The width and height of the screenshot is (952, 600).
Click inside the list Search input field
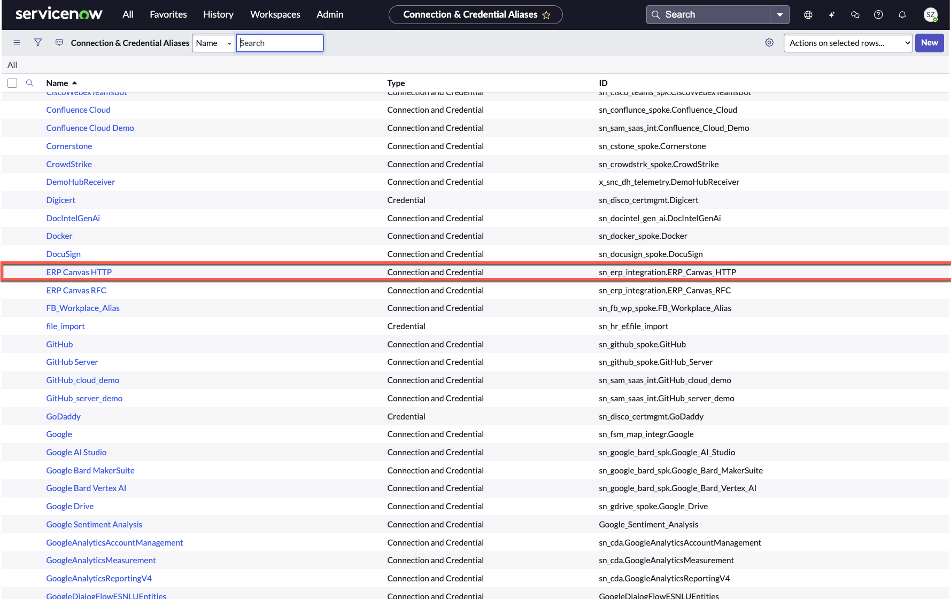[x=280, y=43]
